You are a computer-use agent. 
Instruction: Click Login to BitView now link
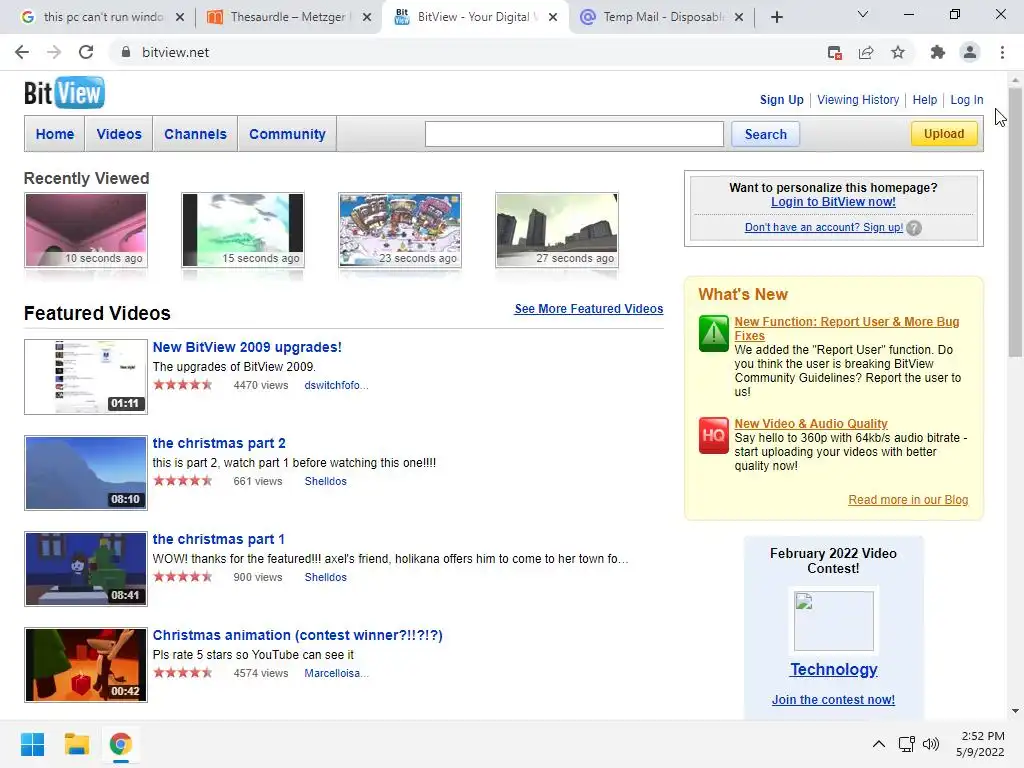833,202
